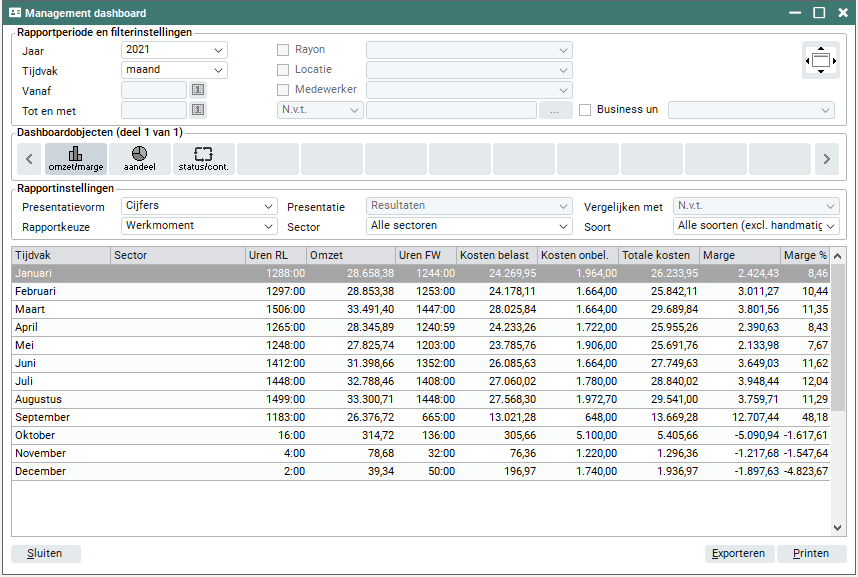This screenshot has height=577, width=858.
Task: Click the Exporteren button
Action: (x=738, y=553)
